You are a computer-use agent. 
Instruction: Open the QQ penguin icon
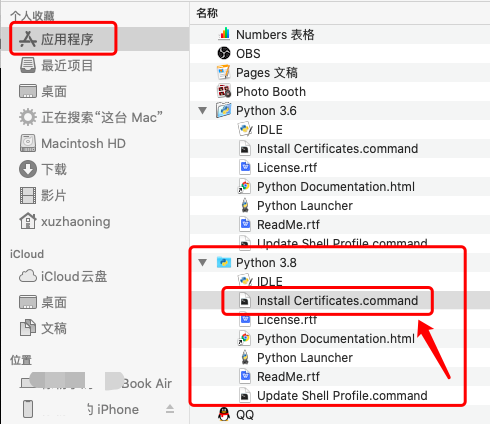click(224, 414)
